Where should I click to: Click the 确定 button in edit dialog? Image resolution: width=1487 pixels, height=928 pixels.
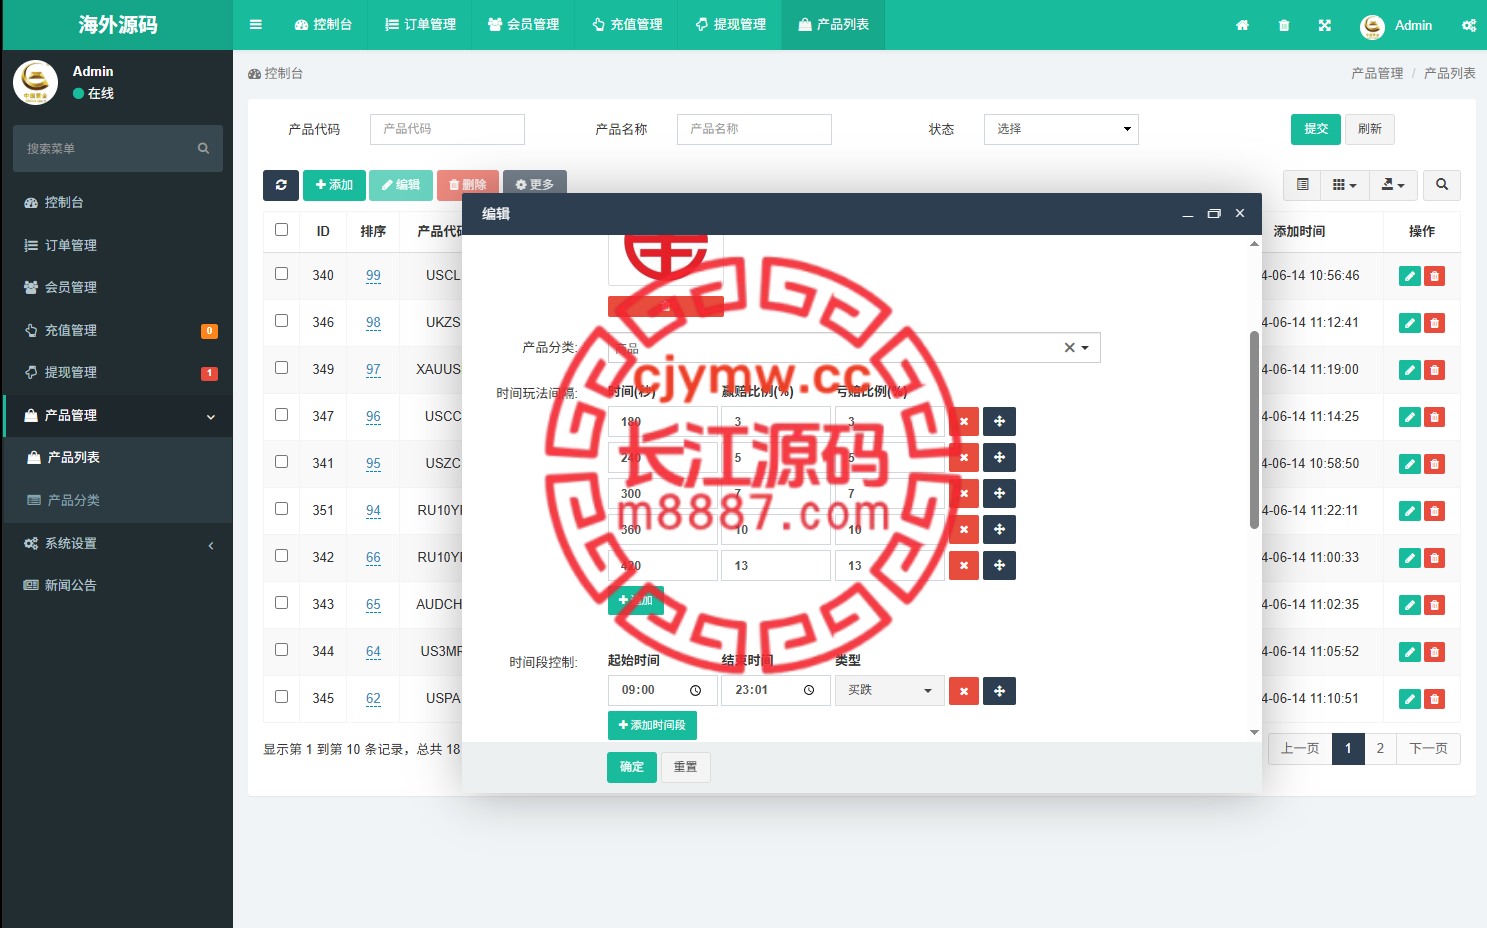point(632,767)
